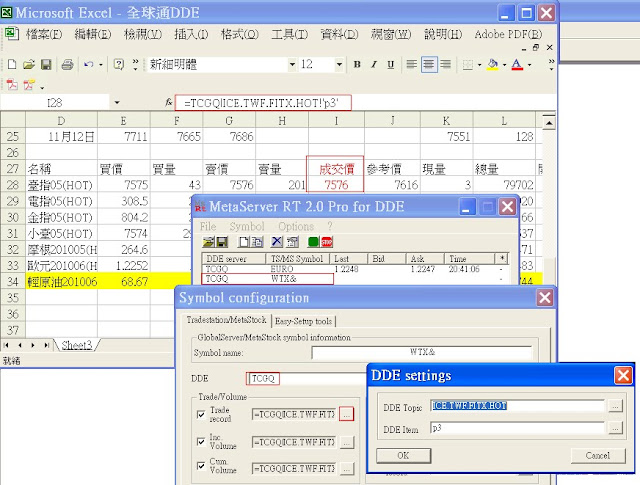
Task: Open file icon in MetaServer toolbar
Action: tap(209, 242)
